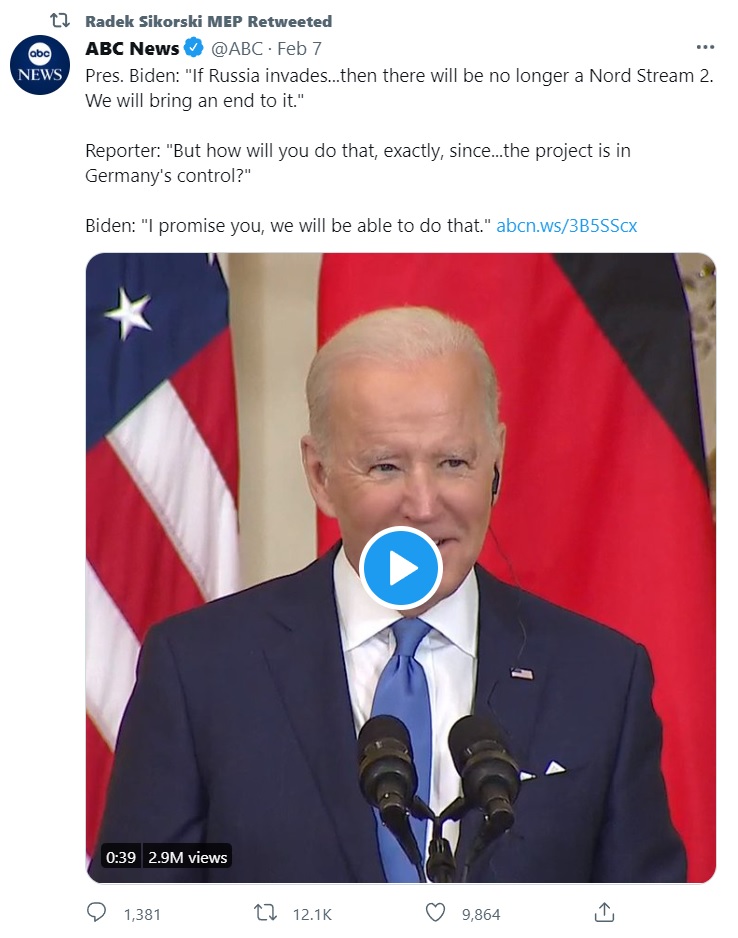The image size is (738, 938).
Task: Click the ABC News display name
Action: tap(132, 48)
